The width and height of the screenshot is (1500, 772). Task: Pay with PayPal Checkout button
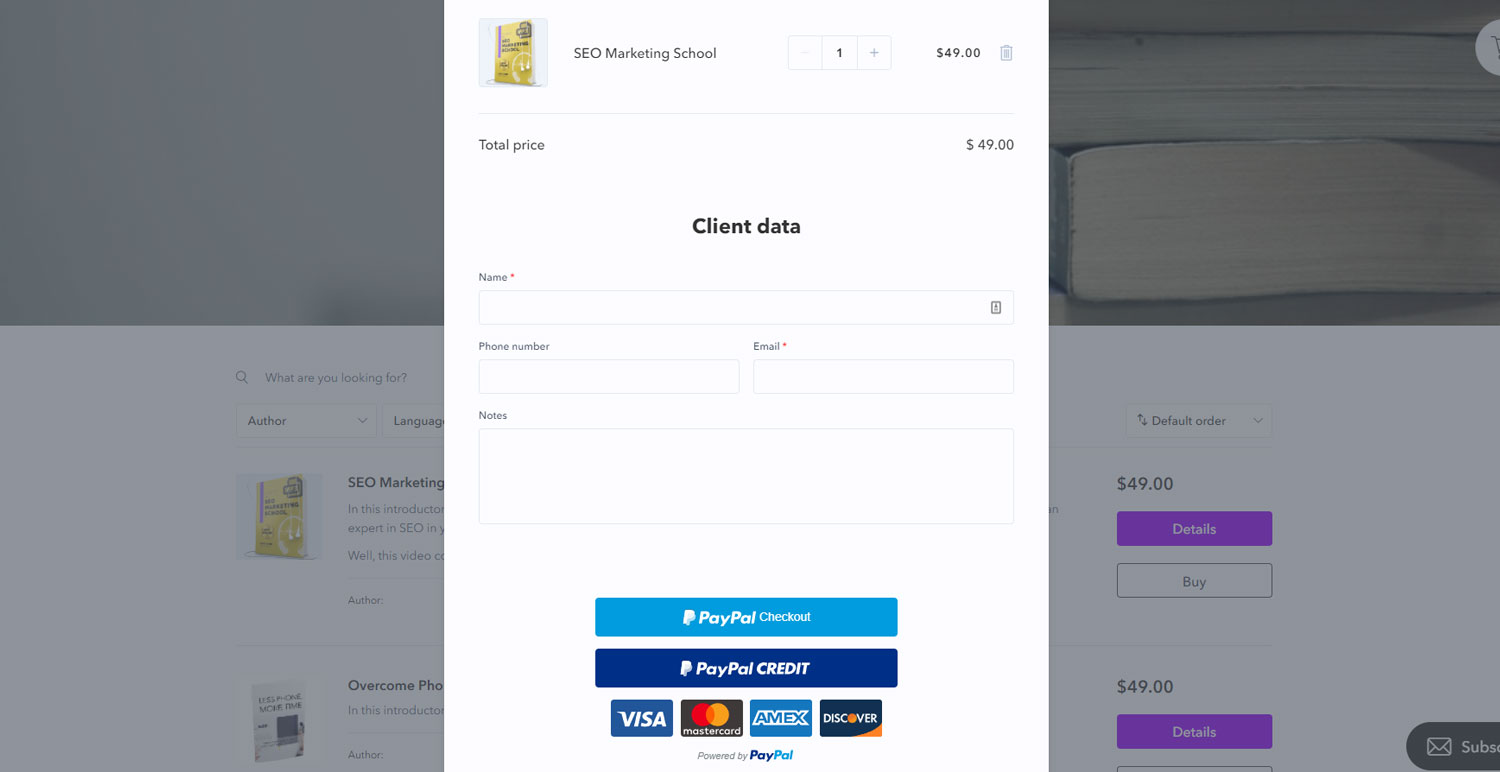(x=746, y=617)
